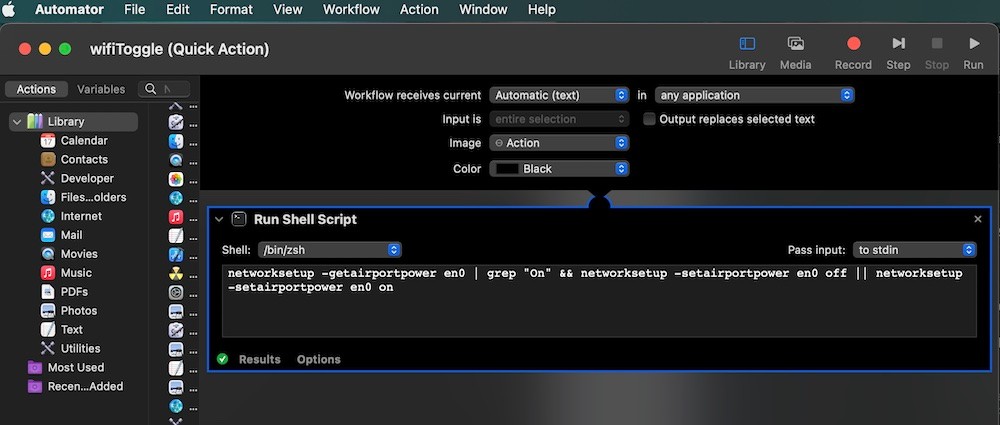
Task: Open the Edit menu
Action: (x=177, y=10)
